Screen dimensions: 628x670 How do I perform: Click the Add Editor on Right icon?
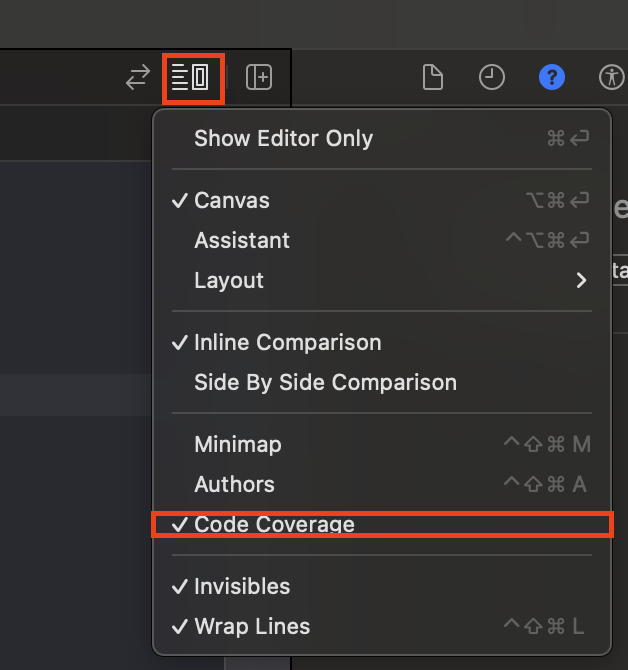[x=259, y=78]
